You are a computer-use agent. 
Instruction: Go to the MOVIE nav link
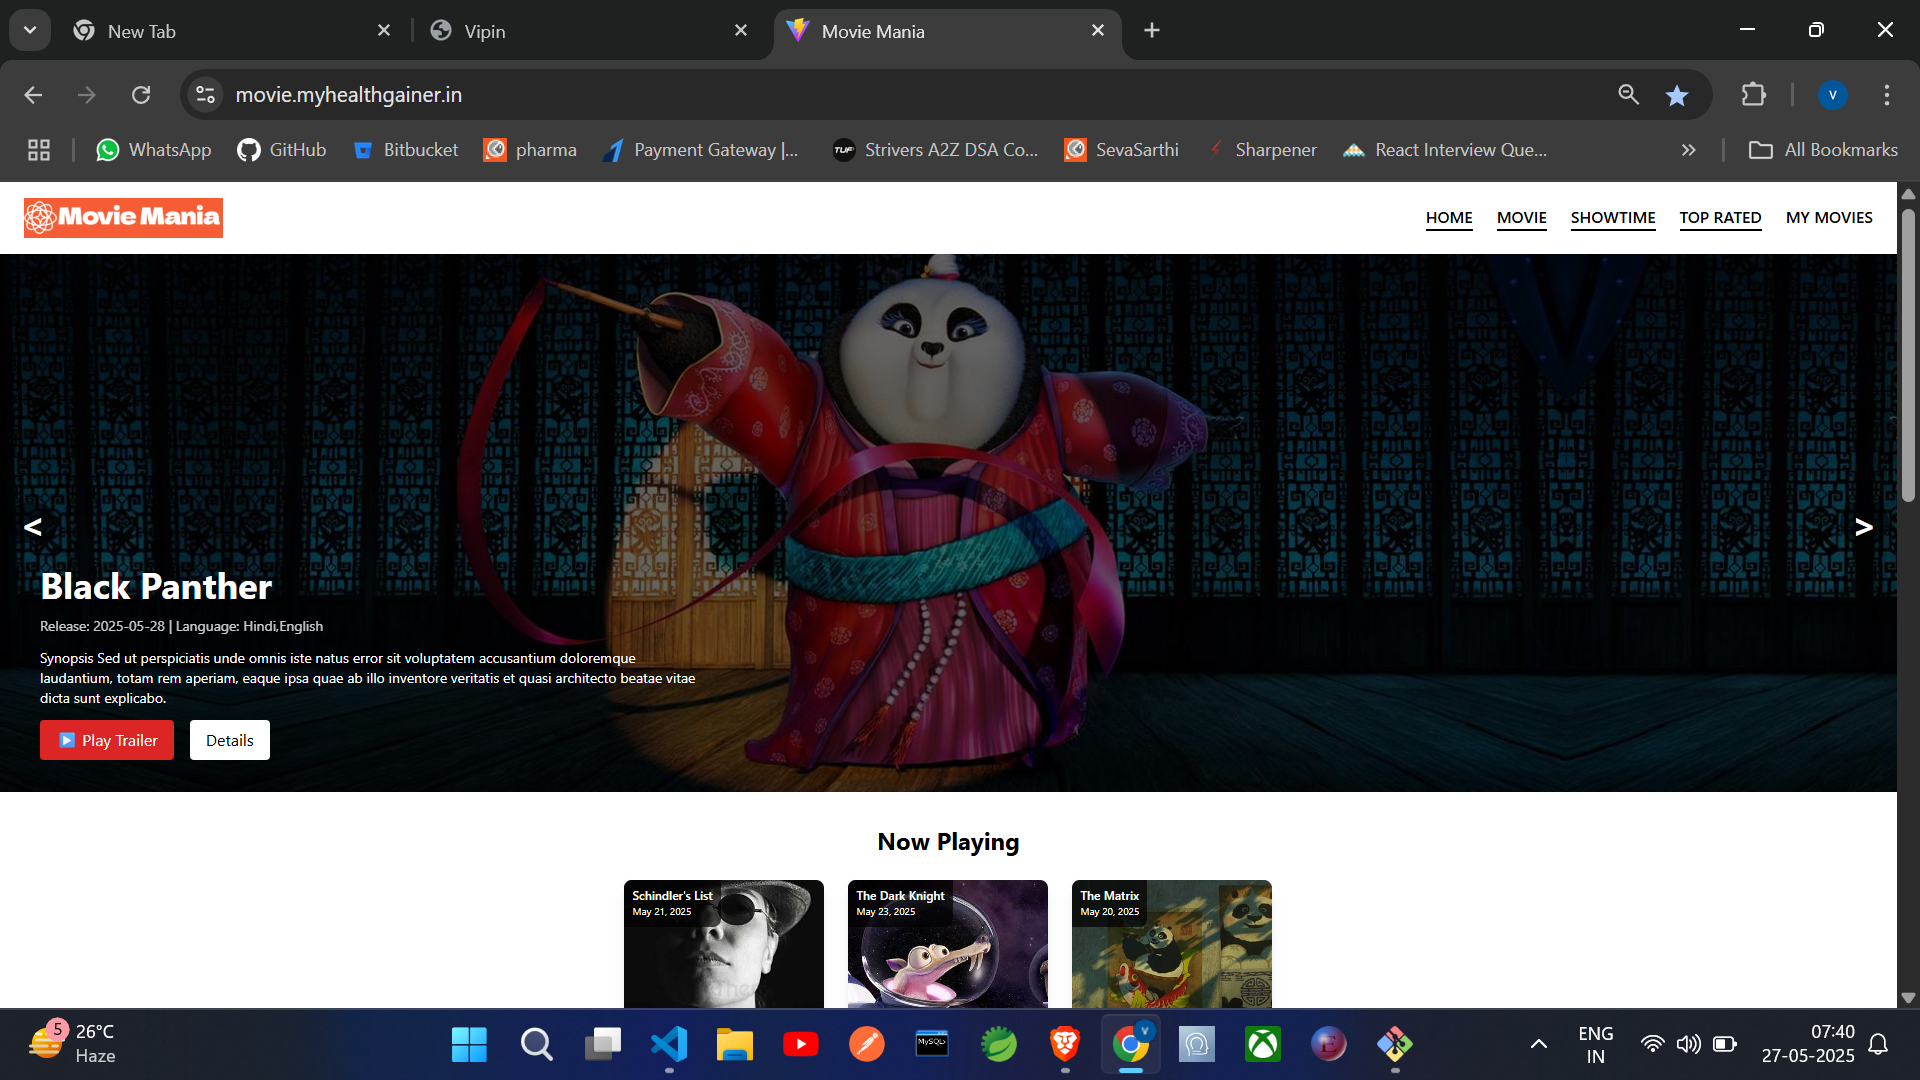[x=1522, y=218]
